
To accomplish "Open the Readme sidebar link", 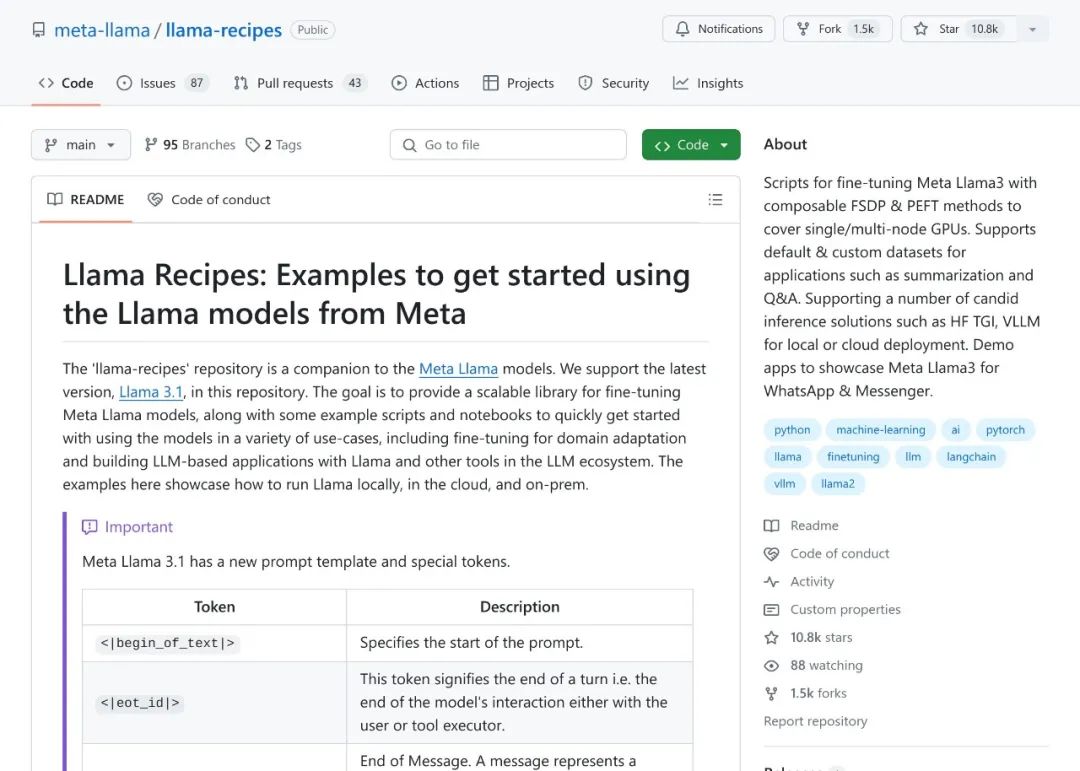I will point(801,526).
